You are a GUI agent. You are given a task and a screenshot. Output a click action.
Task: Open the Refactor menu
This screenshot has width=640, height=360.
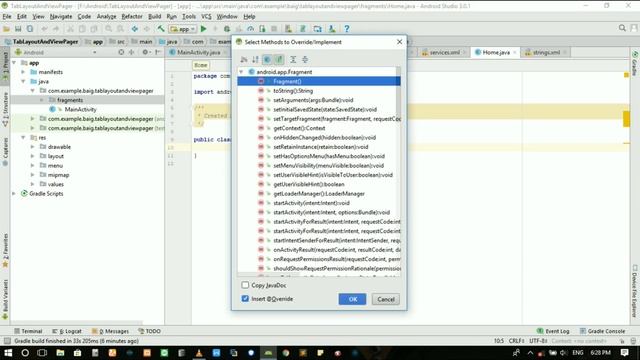tap(132, 16)
